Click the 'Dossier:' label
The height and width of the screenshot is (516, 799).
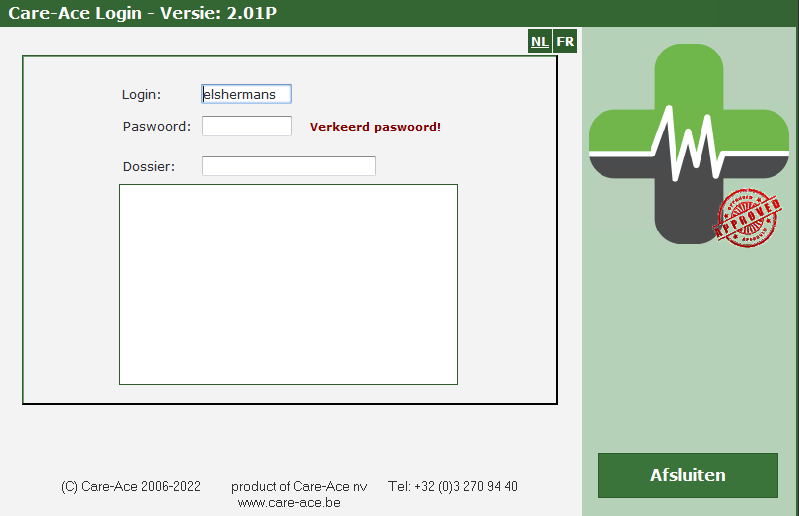click(x=149, y=167)
